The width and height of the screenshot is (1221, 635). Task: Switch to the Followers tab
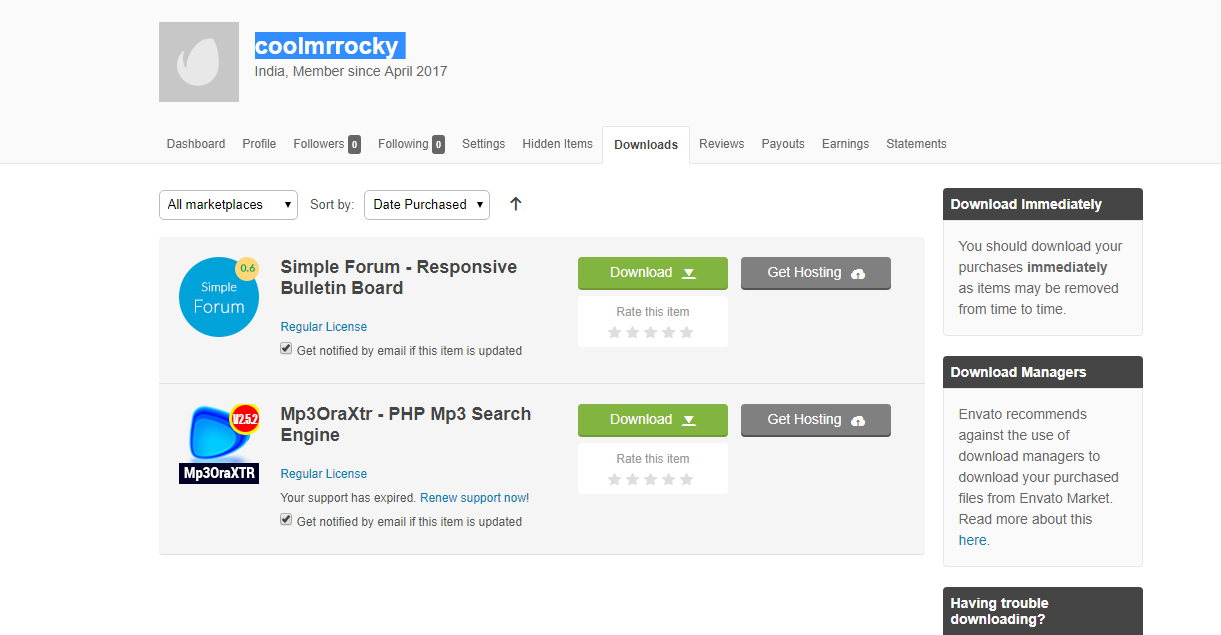(x=327, y=144)
